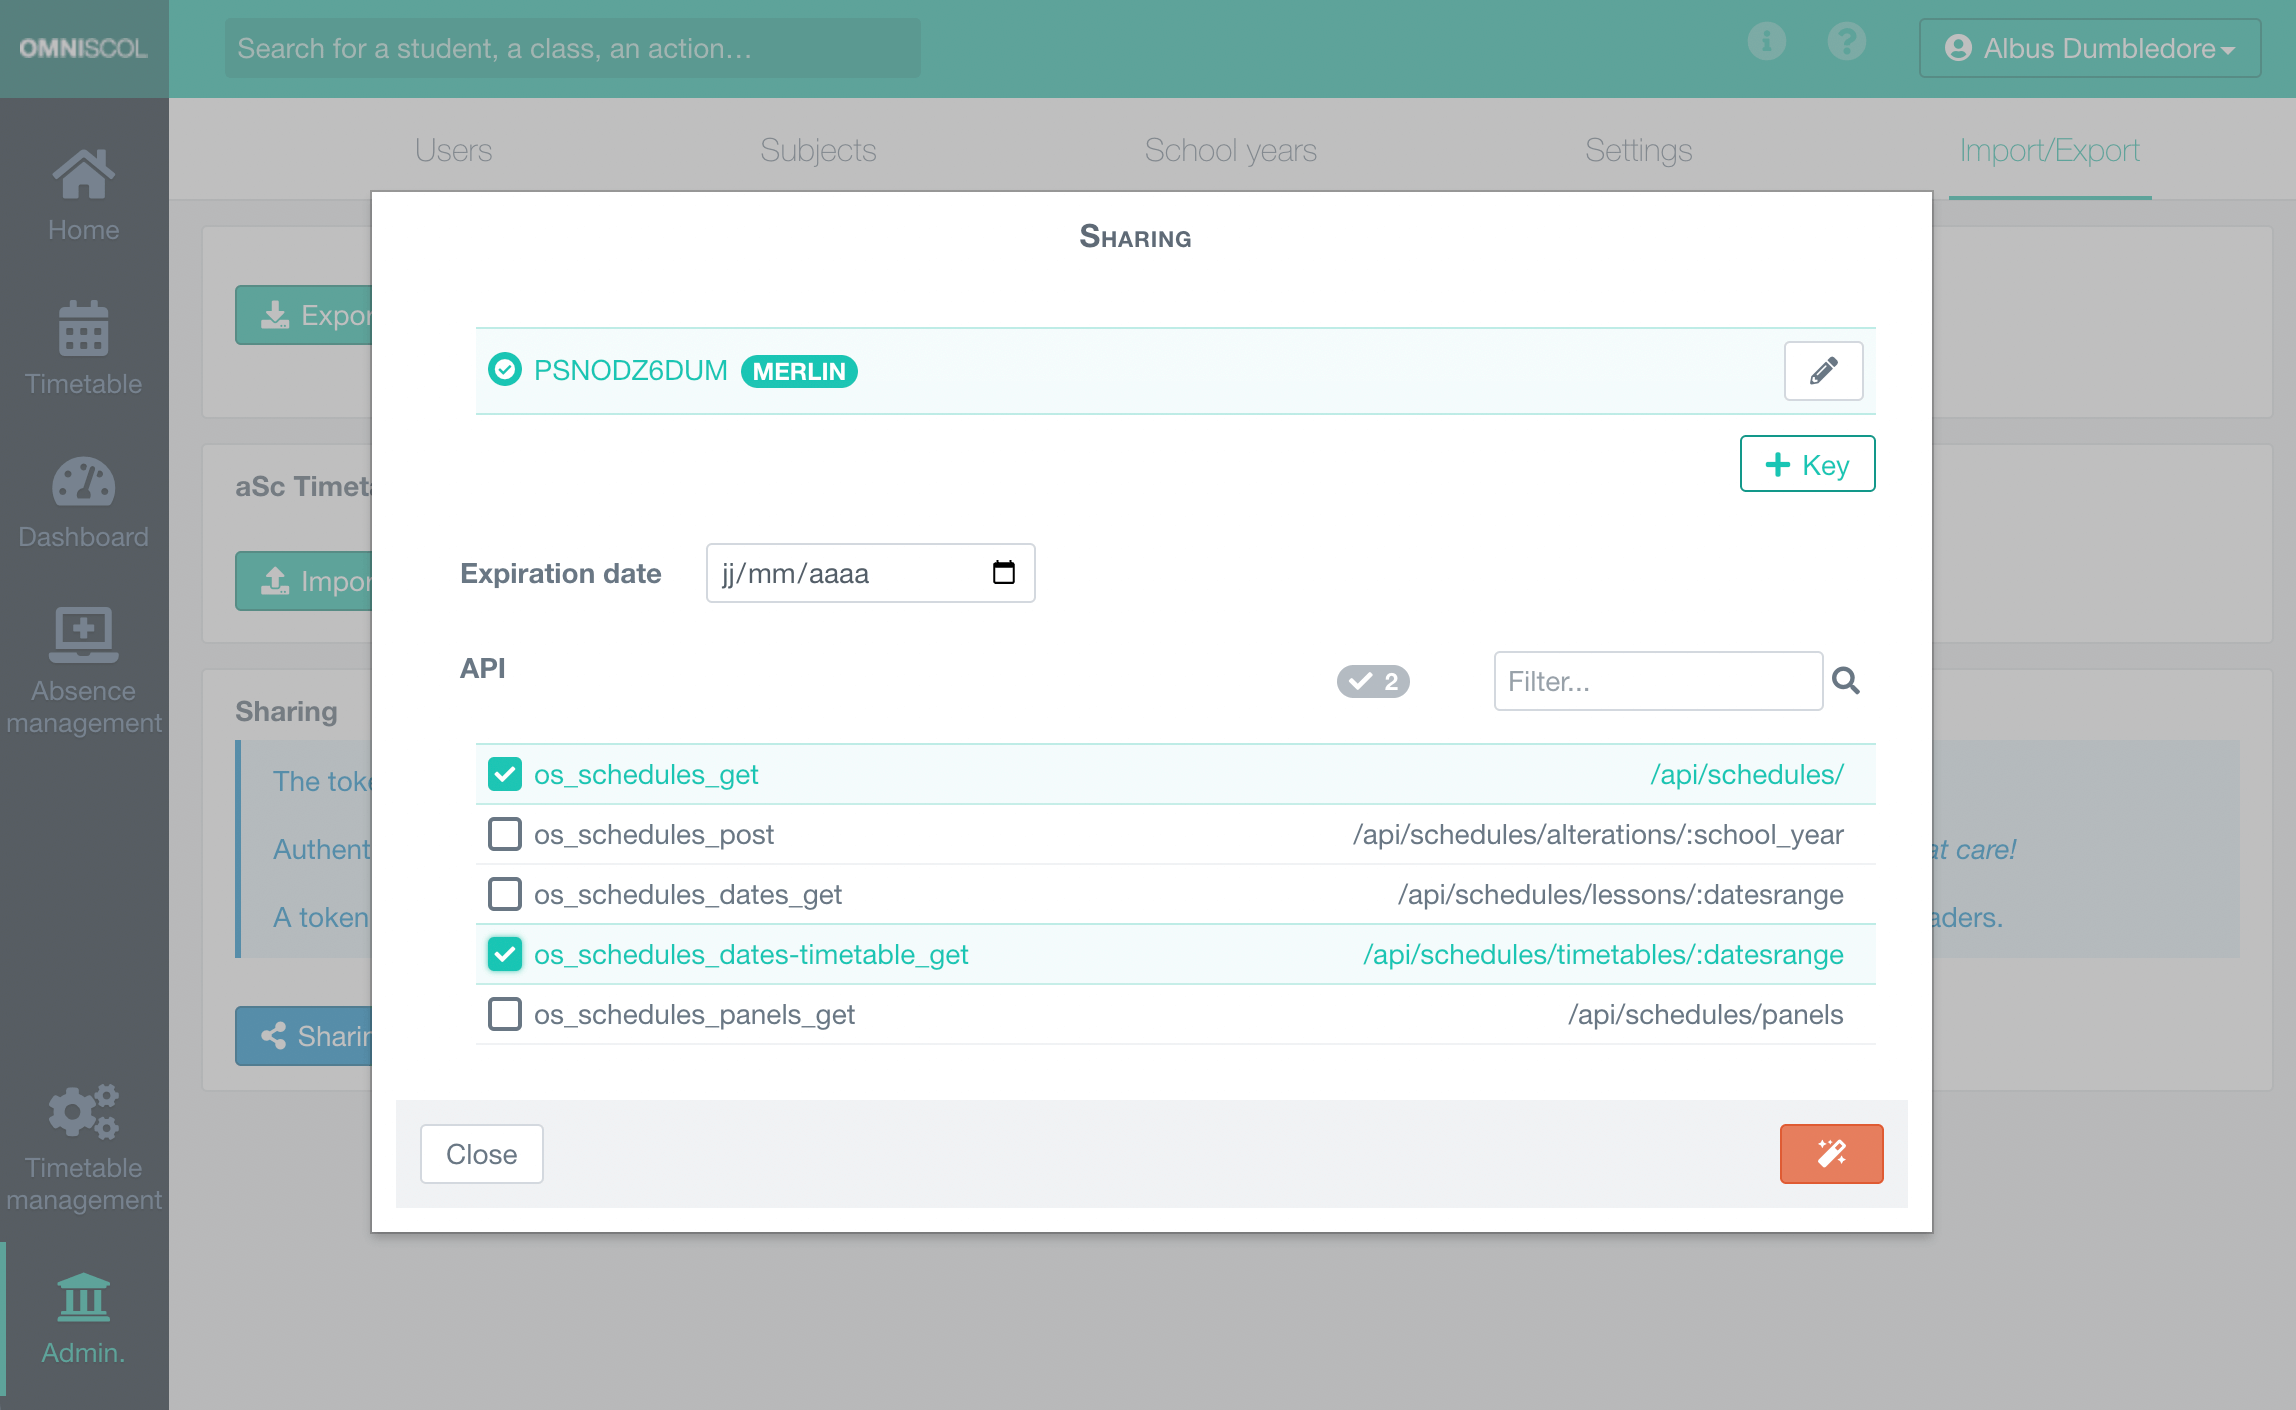Switch to the Settings tab

tap(1638, 149)
